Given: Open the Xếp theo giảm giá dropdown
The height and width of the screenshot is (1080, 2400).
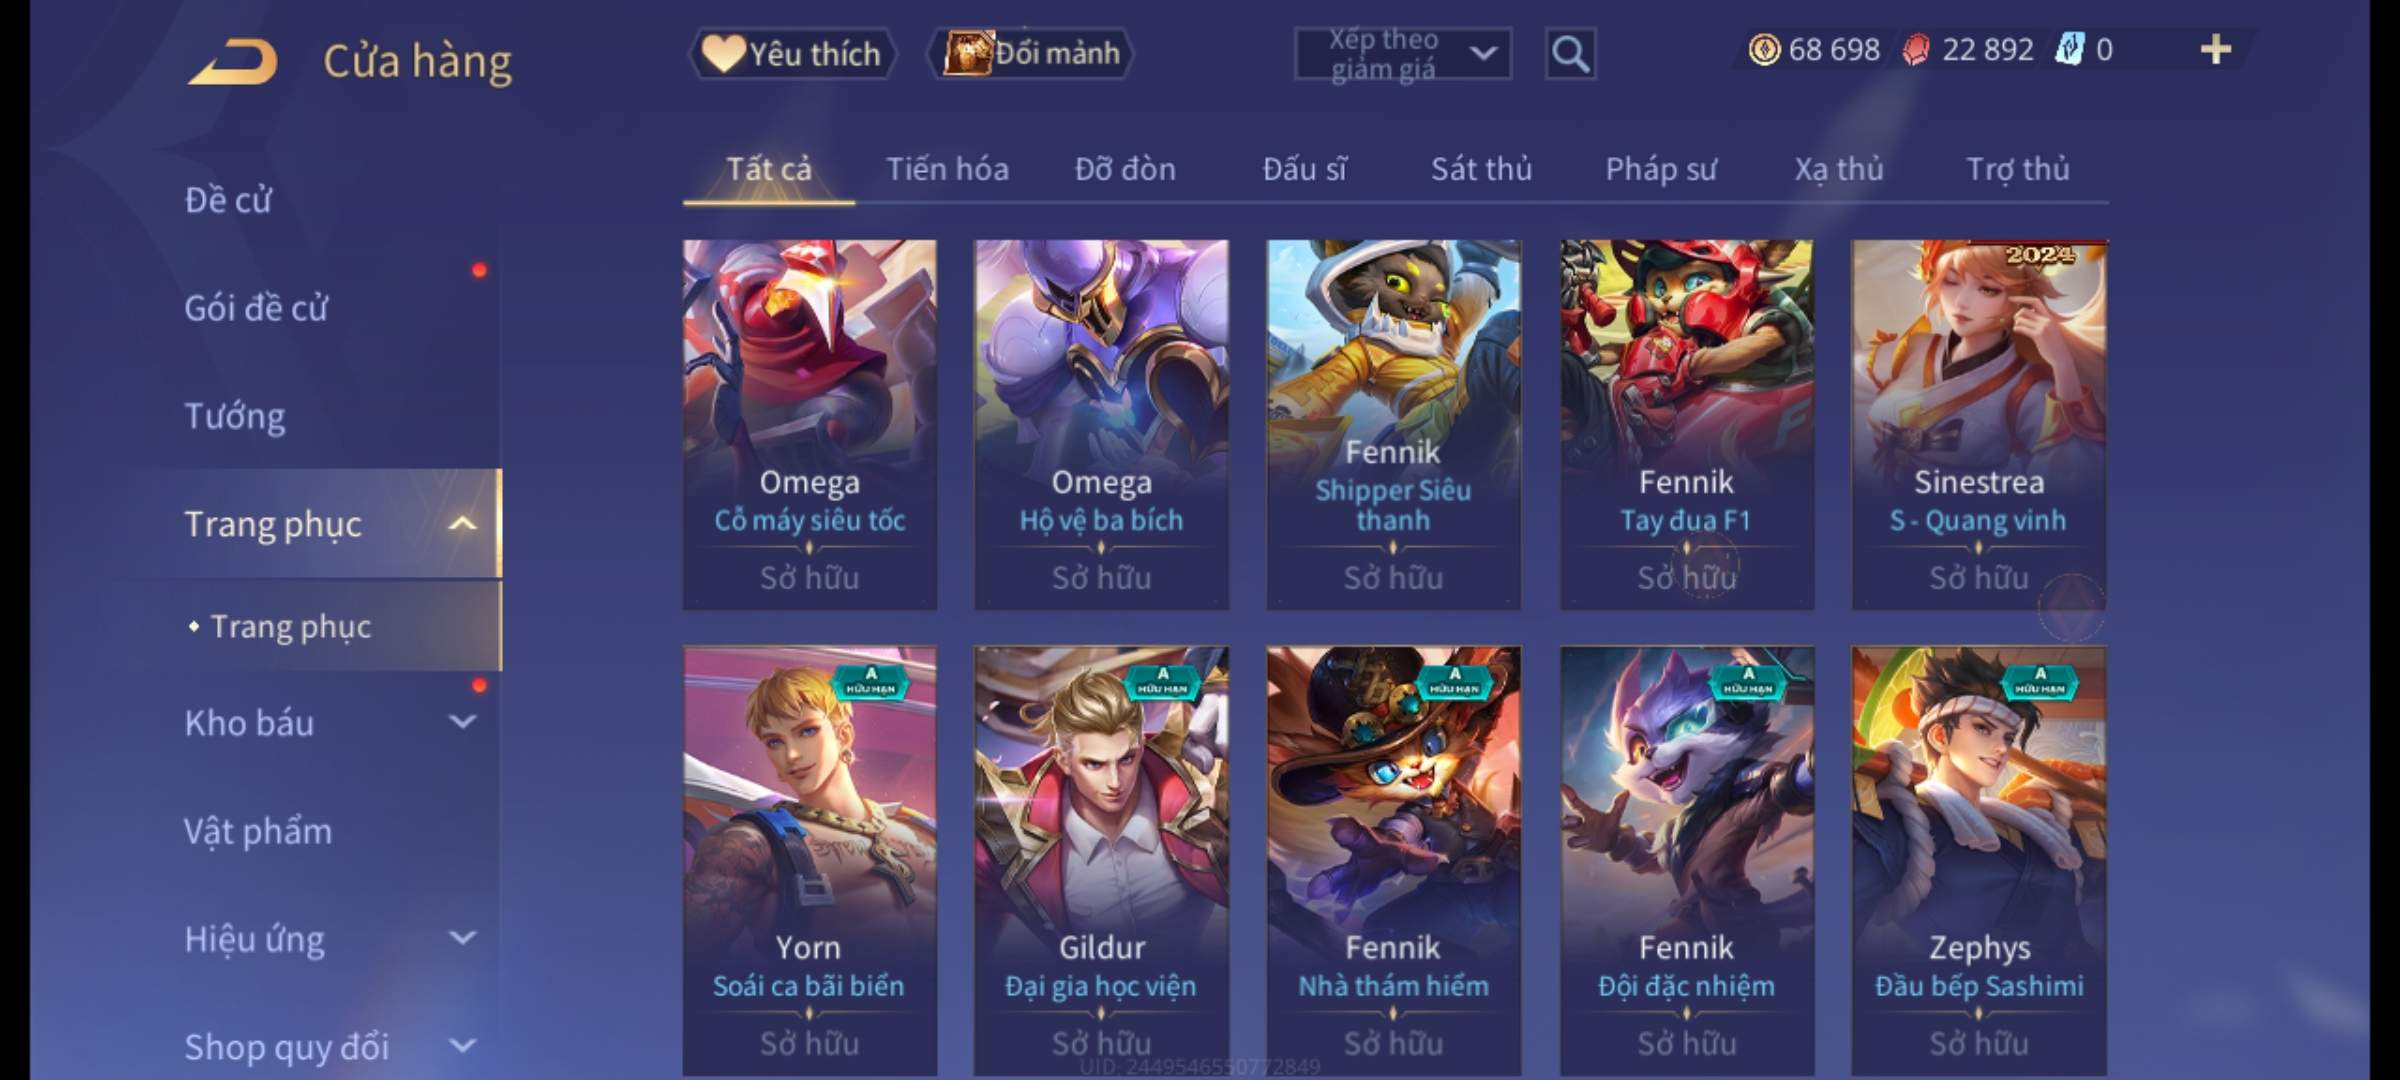Looking at the screenshot, I should [x=1403, y=54].
